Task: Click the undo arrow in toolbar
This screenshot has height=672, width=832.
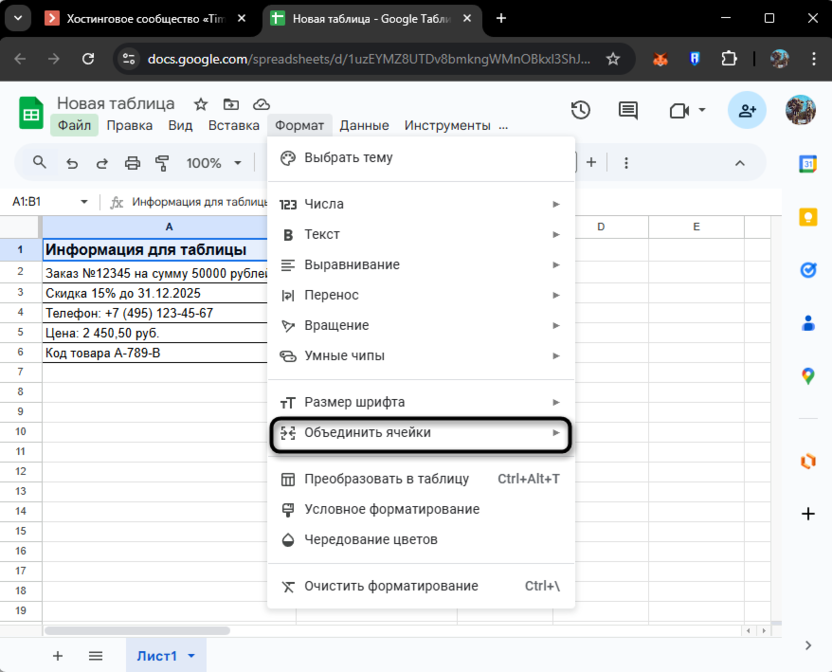Action: point(71,163)
